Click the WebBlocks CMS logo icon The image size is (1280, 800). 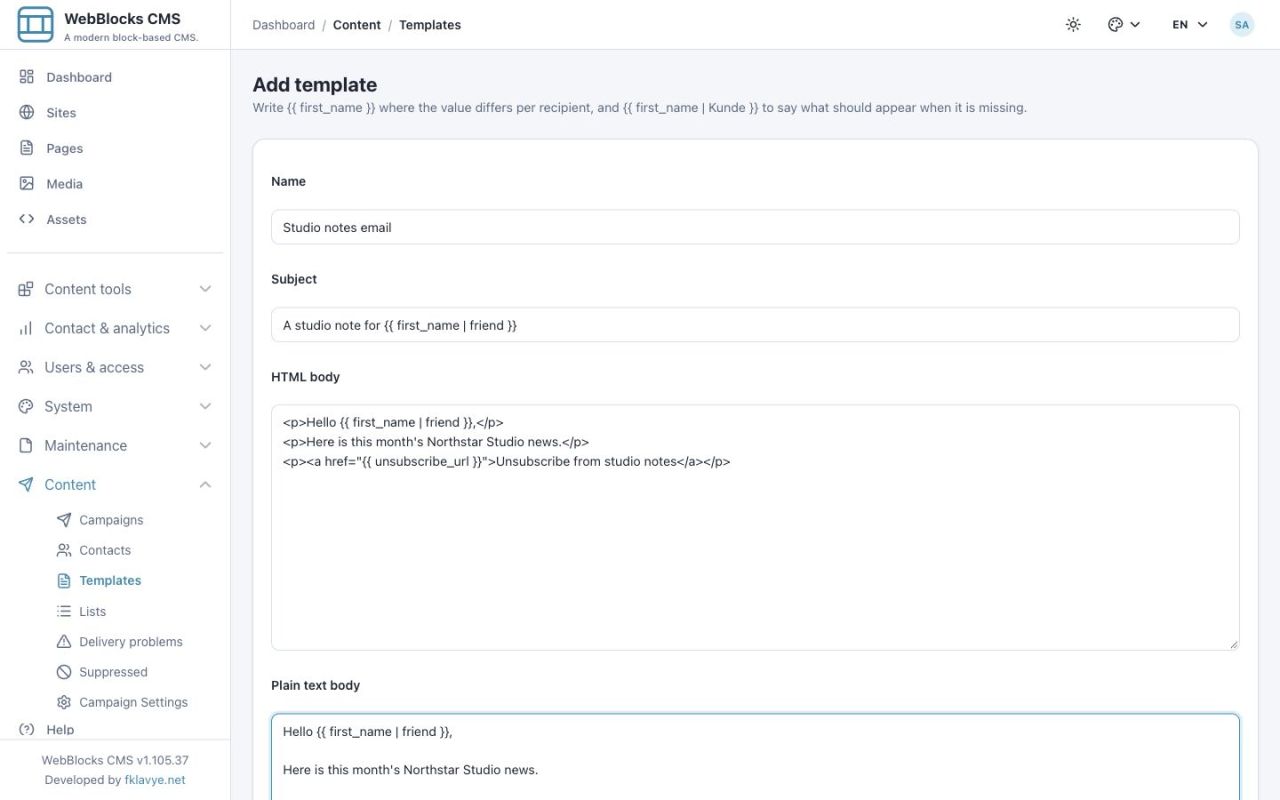pos(35,24)
